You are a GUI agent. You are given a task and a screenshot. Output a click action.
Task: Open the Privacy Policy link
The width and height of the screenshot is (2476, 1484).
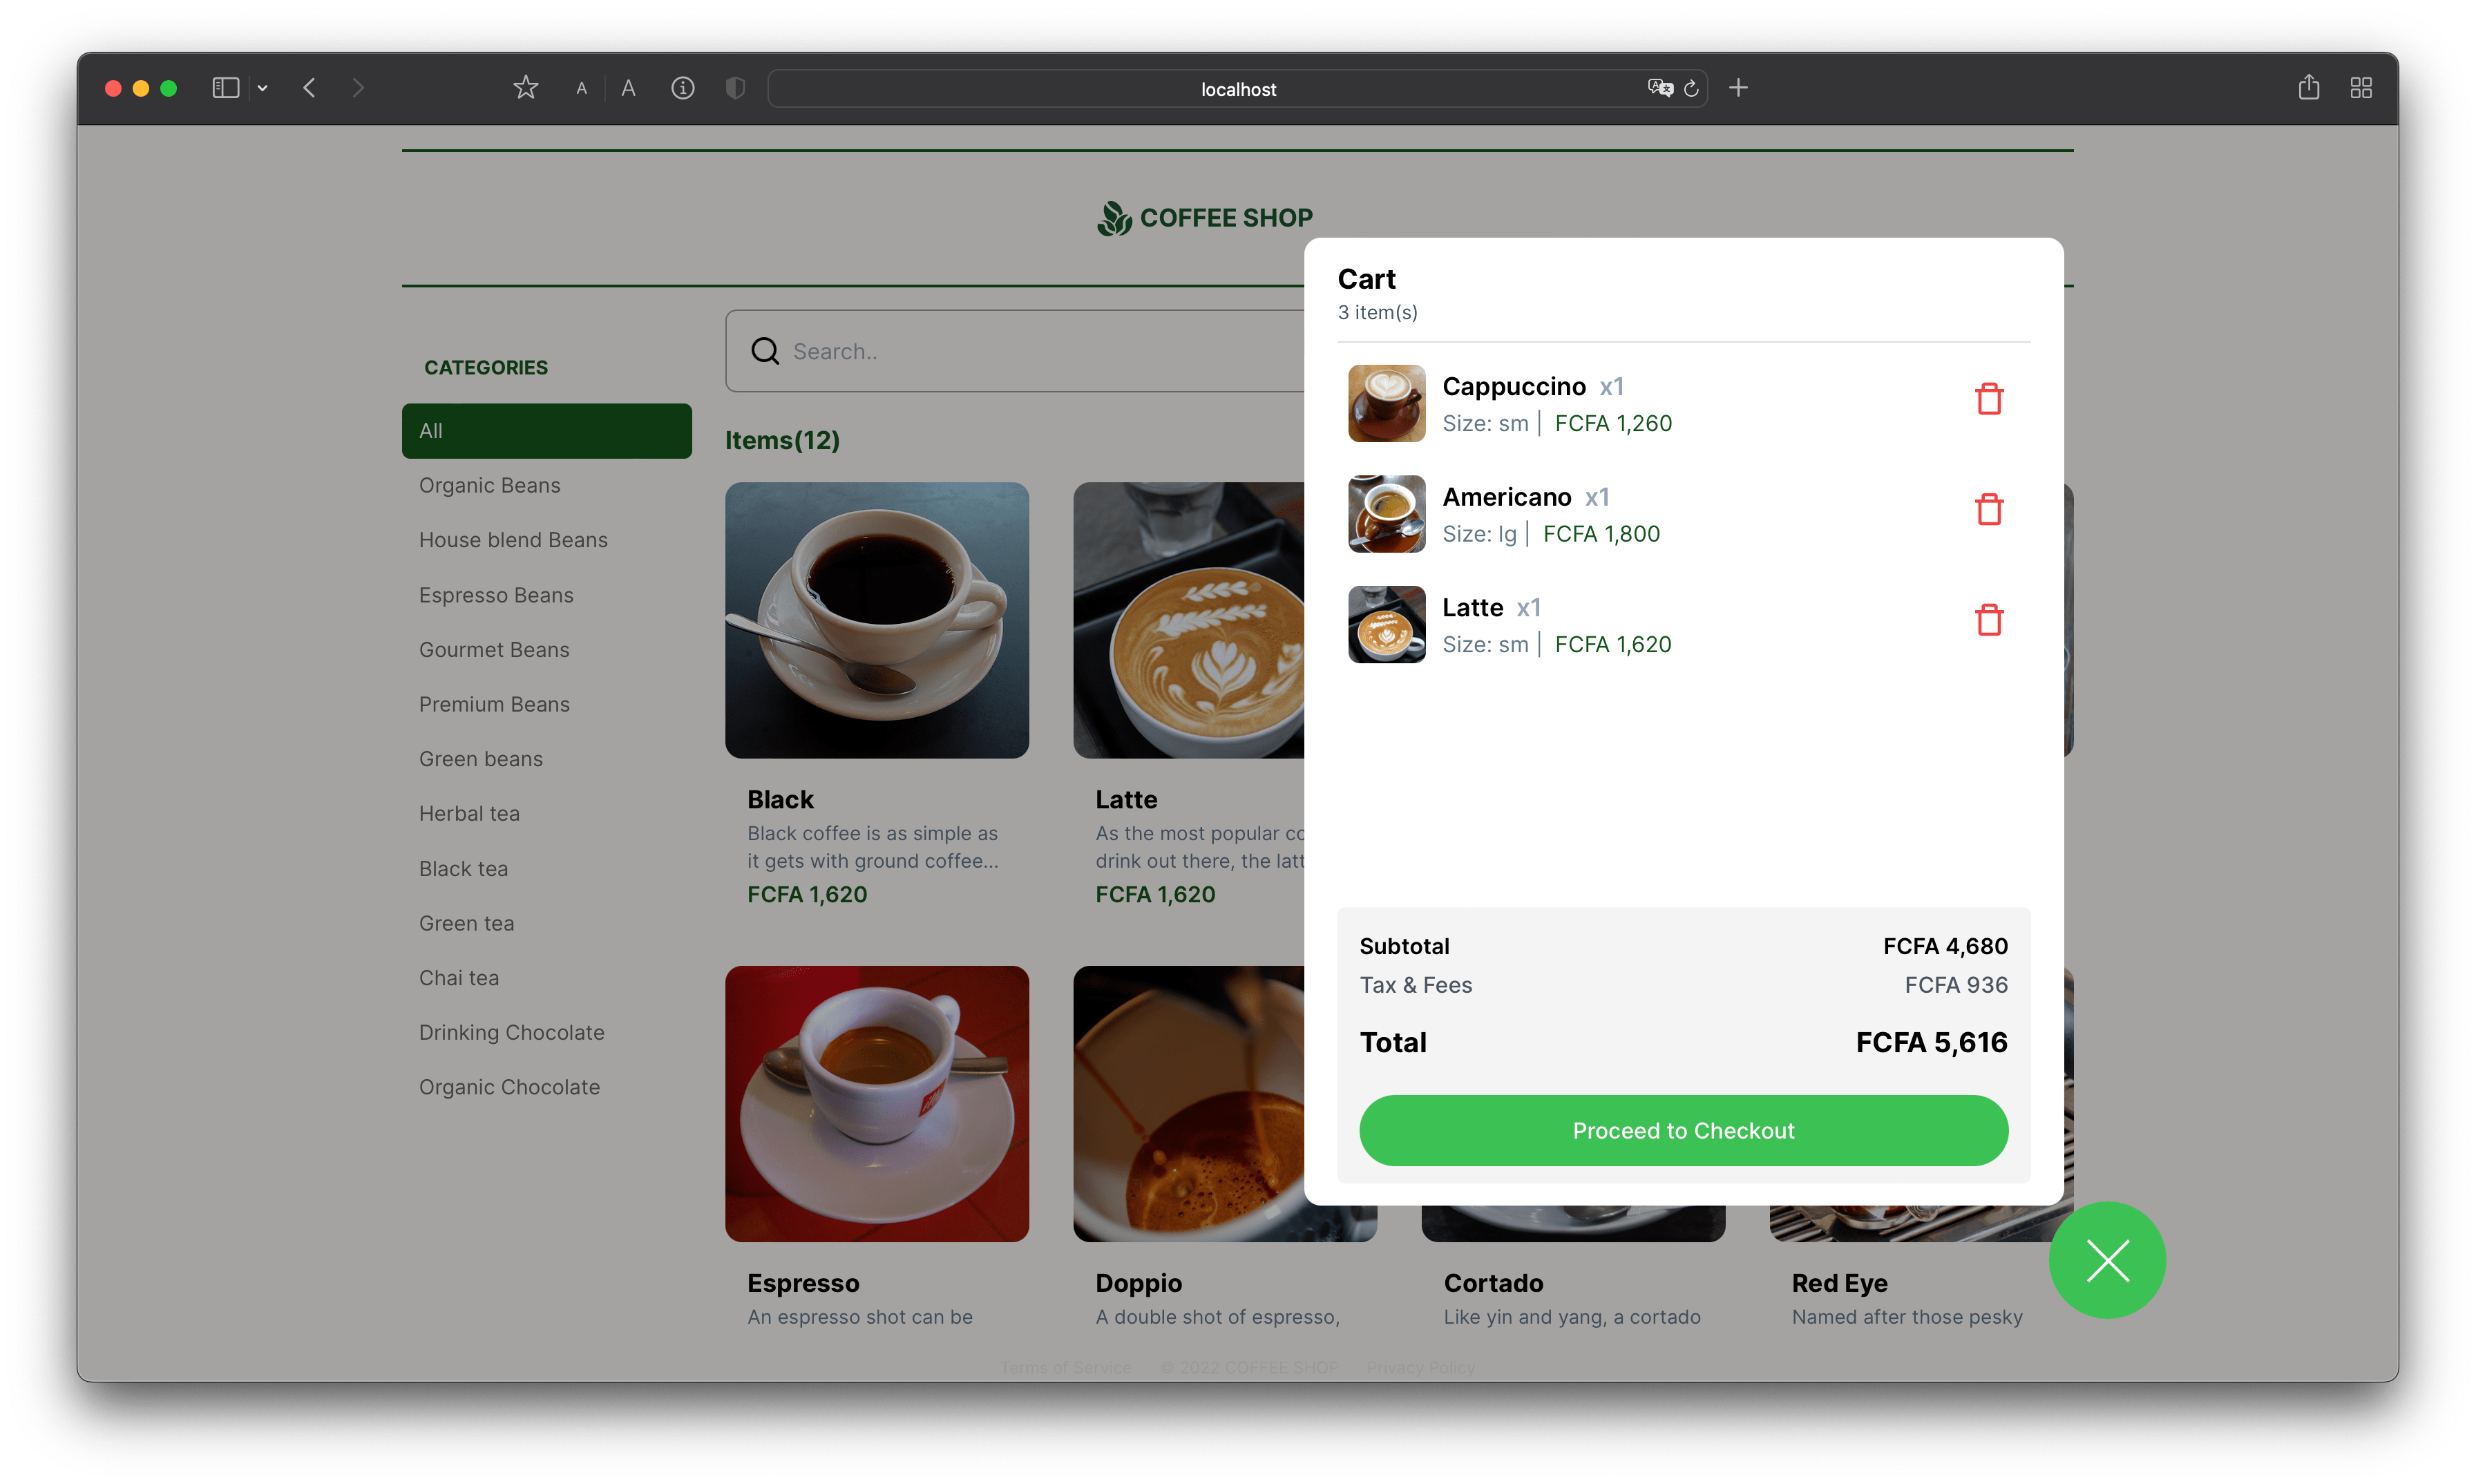[1420, 1367]
